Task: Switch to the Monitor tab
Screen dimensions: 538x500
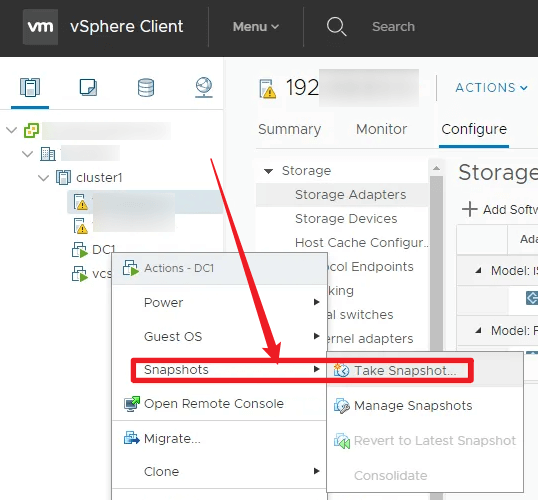Action: (382, 129)
